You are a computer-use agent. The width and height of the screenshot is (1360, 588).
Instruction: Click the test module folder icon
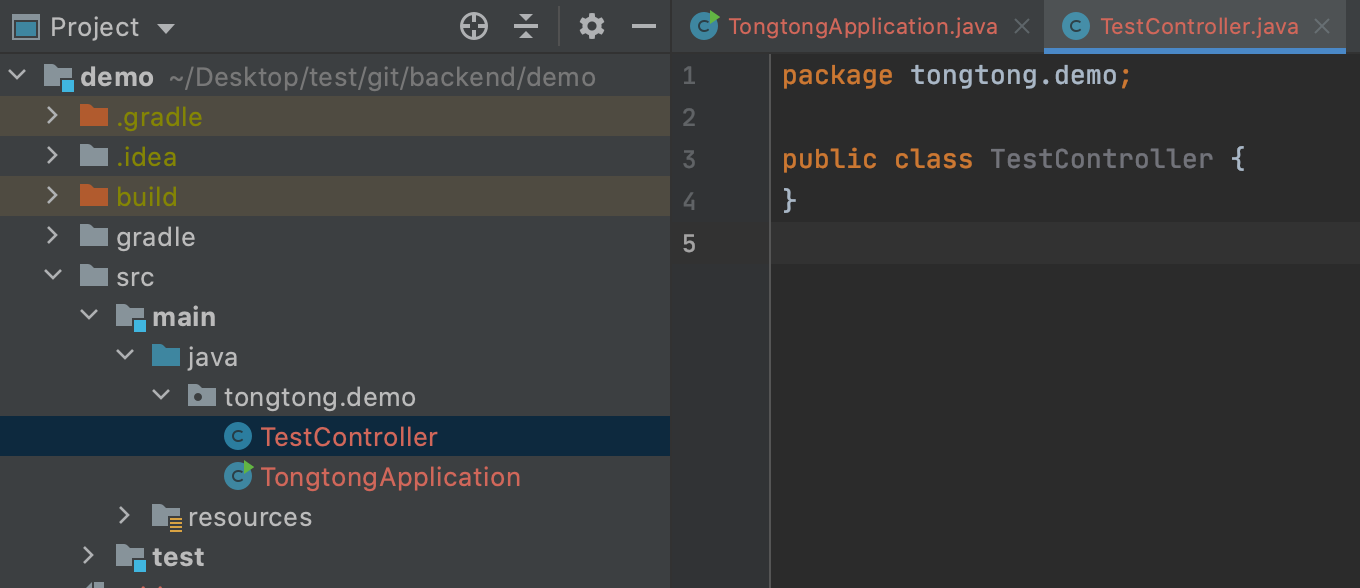click(x=130, y=557)
